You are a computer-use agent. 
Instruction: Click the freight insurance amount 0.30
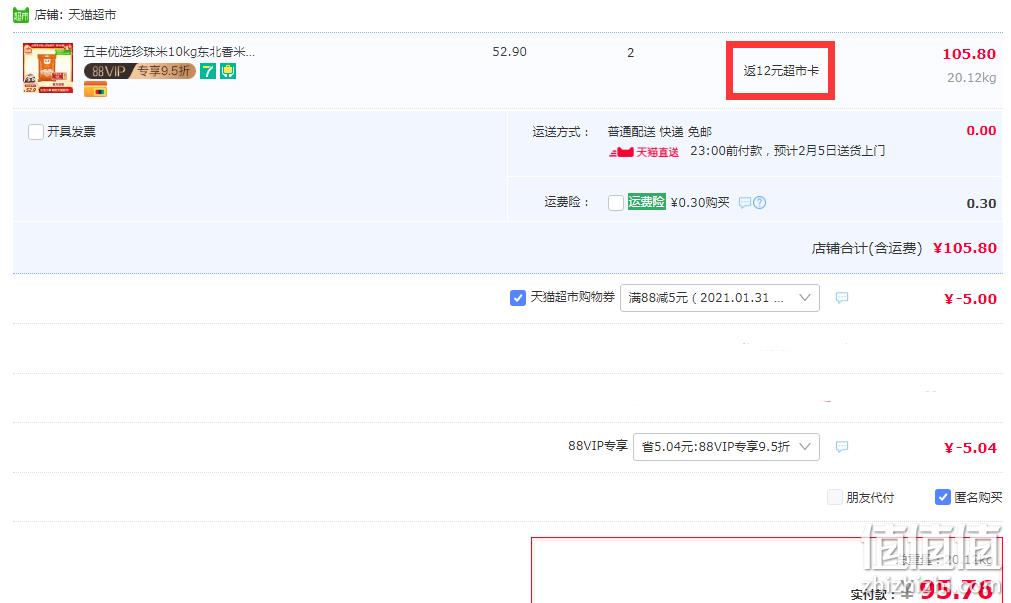click(x=981, y=204)
